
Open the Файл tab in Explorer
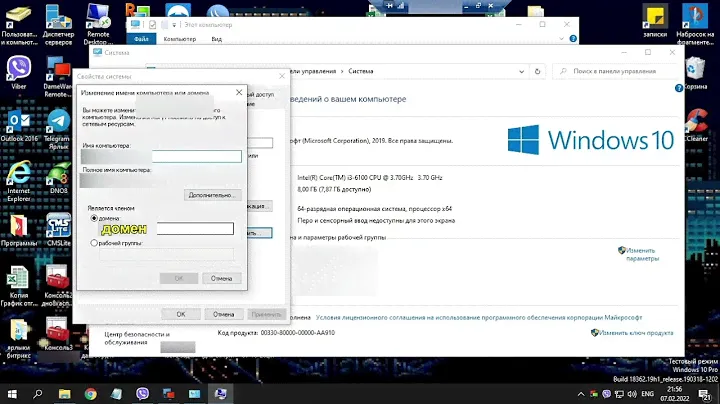[x=141, y=39]
